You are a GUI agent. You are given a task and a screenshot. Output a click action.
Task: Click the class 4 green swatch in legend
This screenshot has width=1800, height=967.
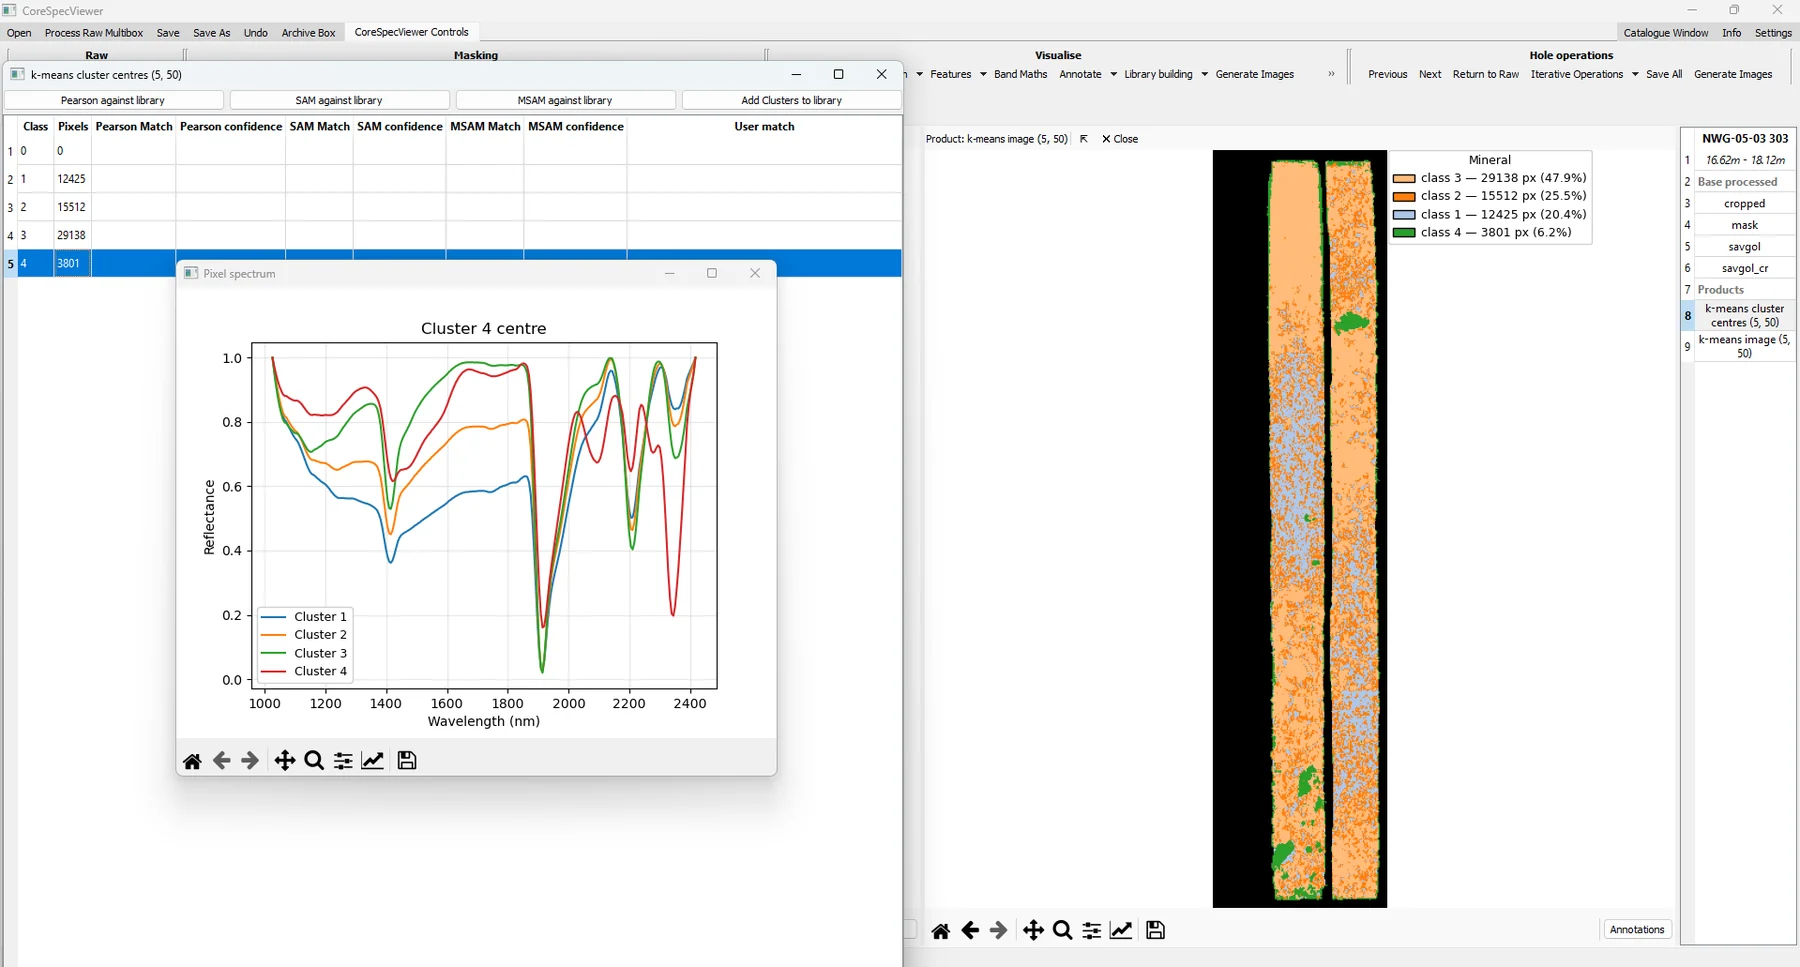click(1404, 232)
